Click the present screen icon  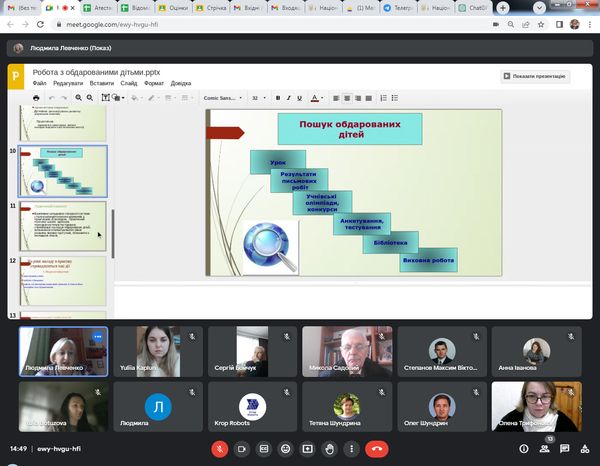[308, 449]
